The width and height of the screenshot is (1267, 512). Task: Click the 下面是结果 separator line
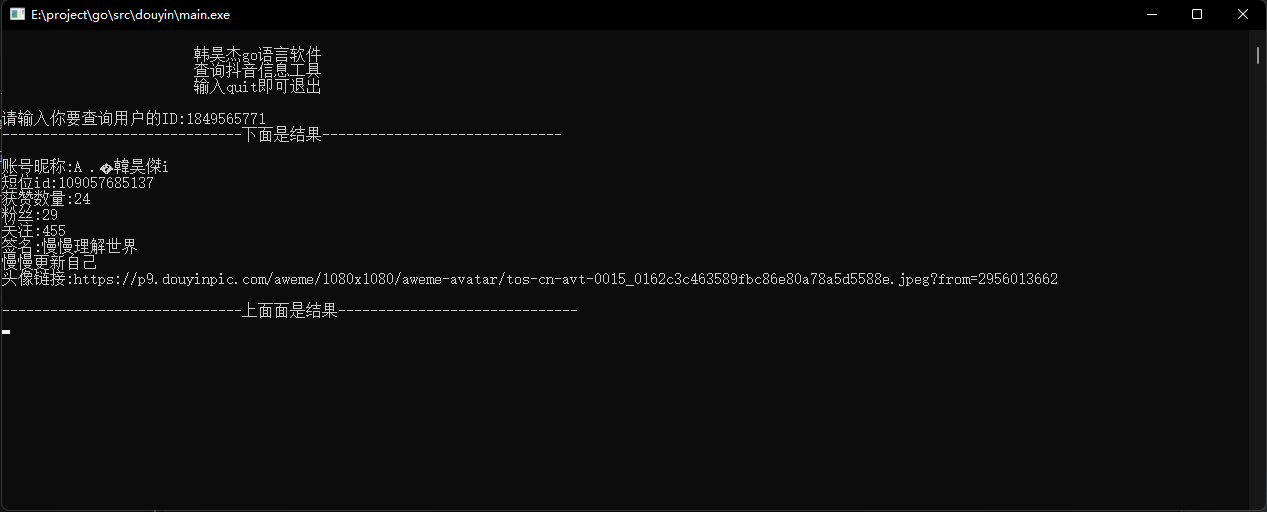pos(281,135)
